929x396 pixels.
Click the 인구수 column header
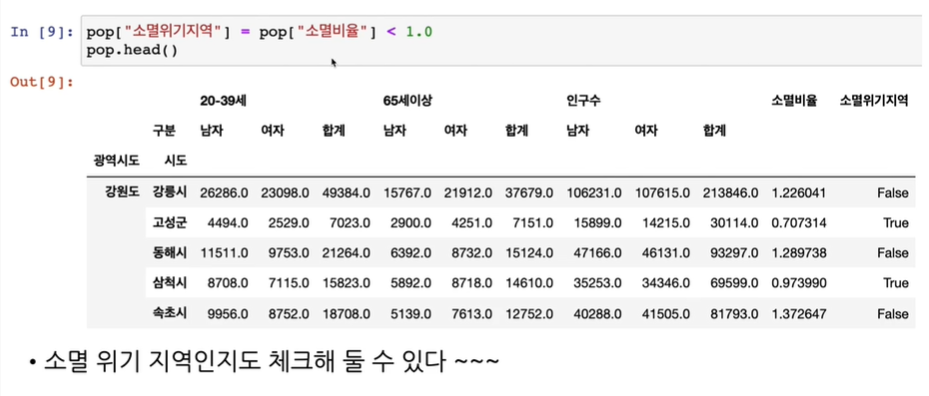point(584,101)
